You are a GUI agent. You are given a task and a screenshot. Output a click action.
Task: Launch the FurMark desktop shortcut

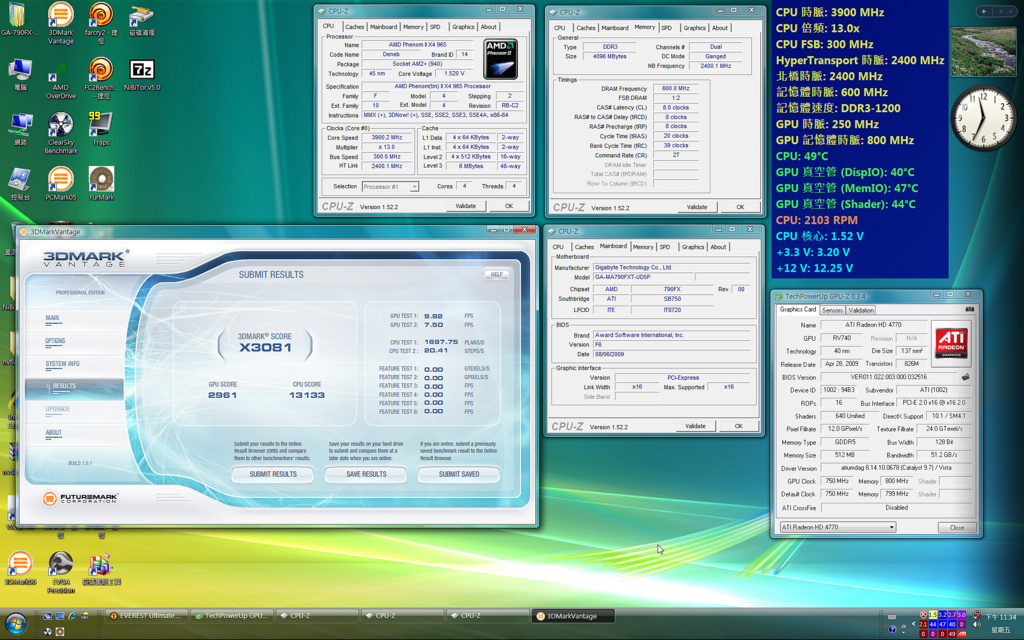tap(101, 184)
